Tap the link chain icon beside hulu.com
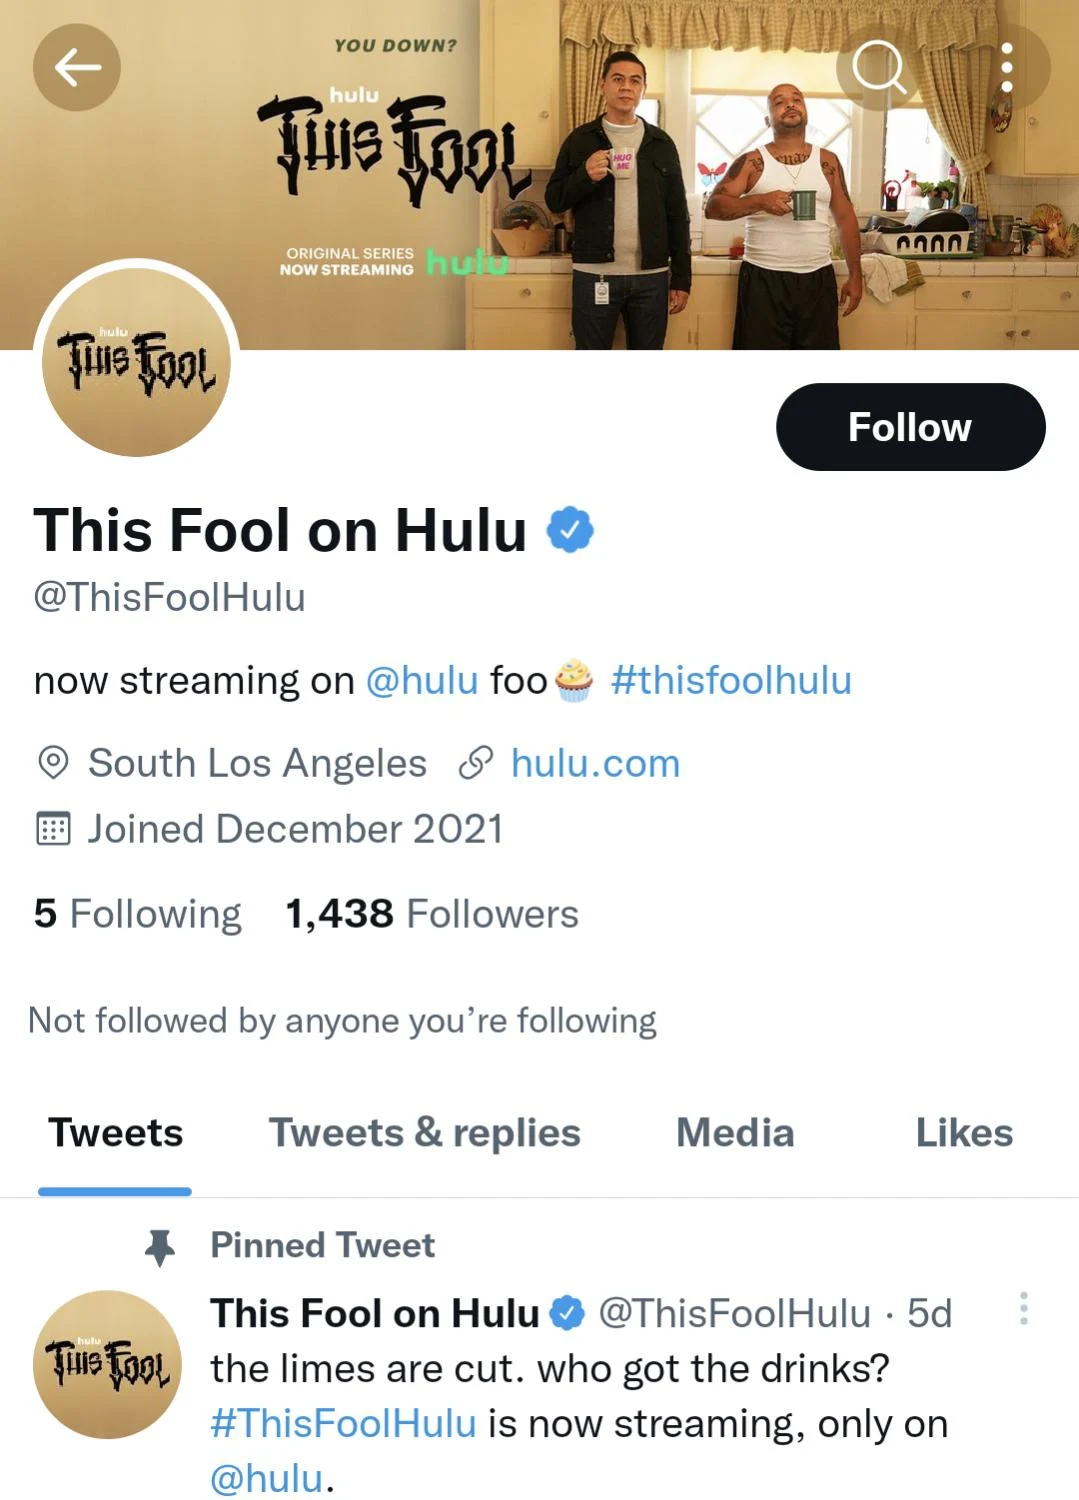1079x1500 pixels. click(476, 764)
